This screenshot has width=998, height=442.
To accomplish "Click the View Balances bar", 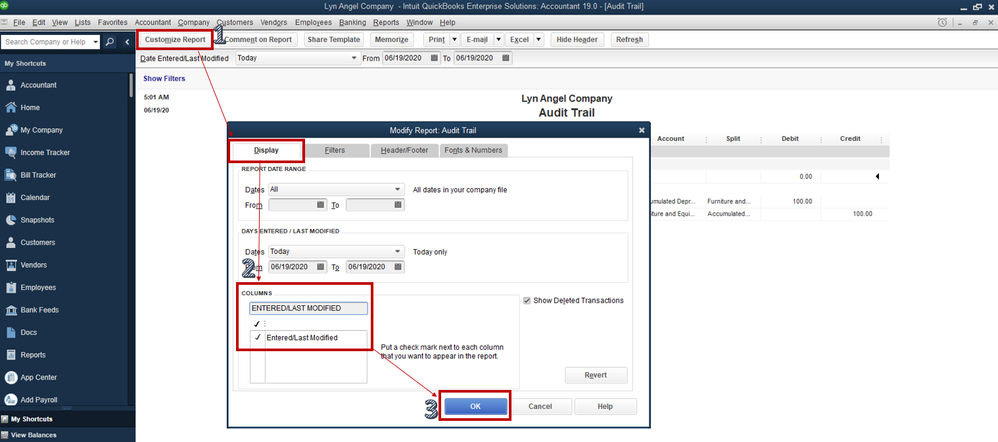I will click(x=67, y=435).
